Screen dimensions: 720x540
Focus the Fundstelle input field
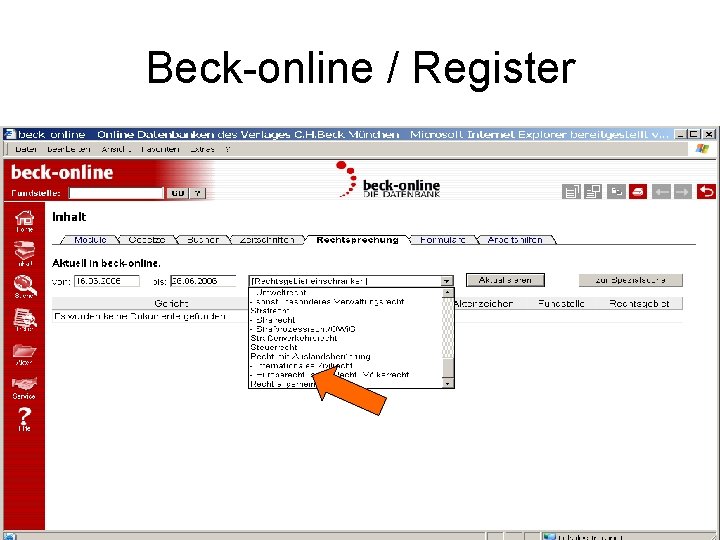(116, 193)
